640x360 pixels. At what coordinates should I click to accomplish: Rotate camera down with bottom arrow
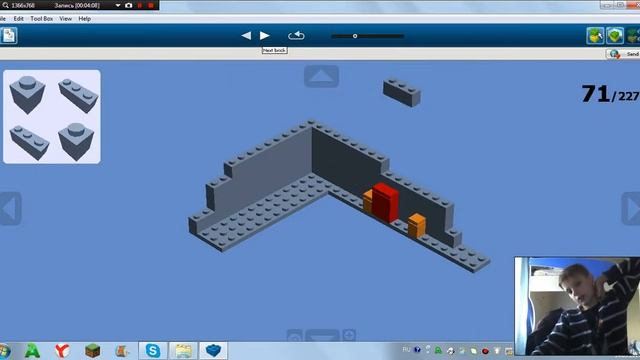(x=322, y=336)
